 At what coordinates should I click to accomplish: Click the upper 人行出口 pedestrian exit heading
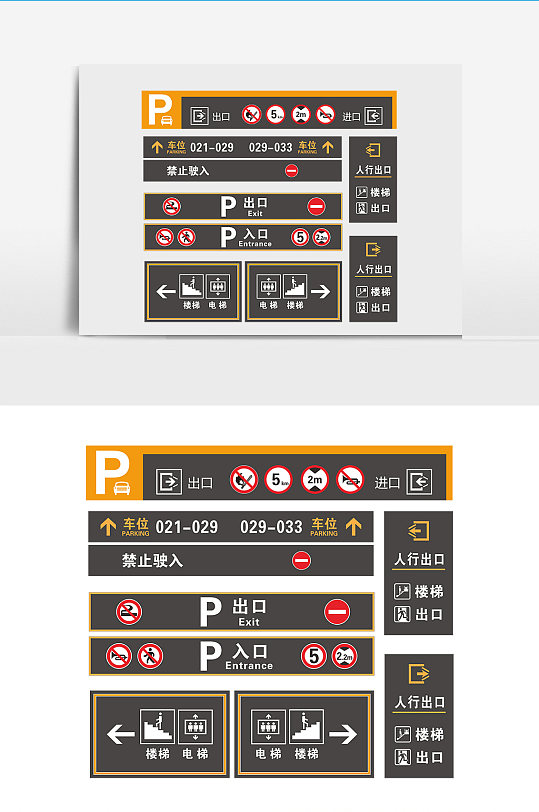[419, 559]
